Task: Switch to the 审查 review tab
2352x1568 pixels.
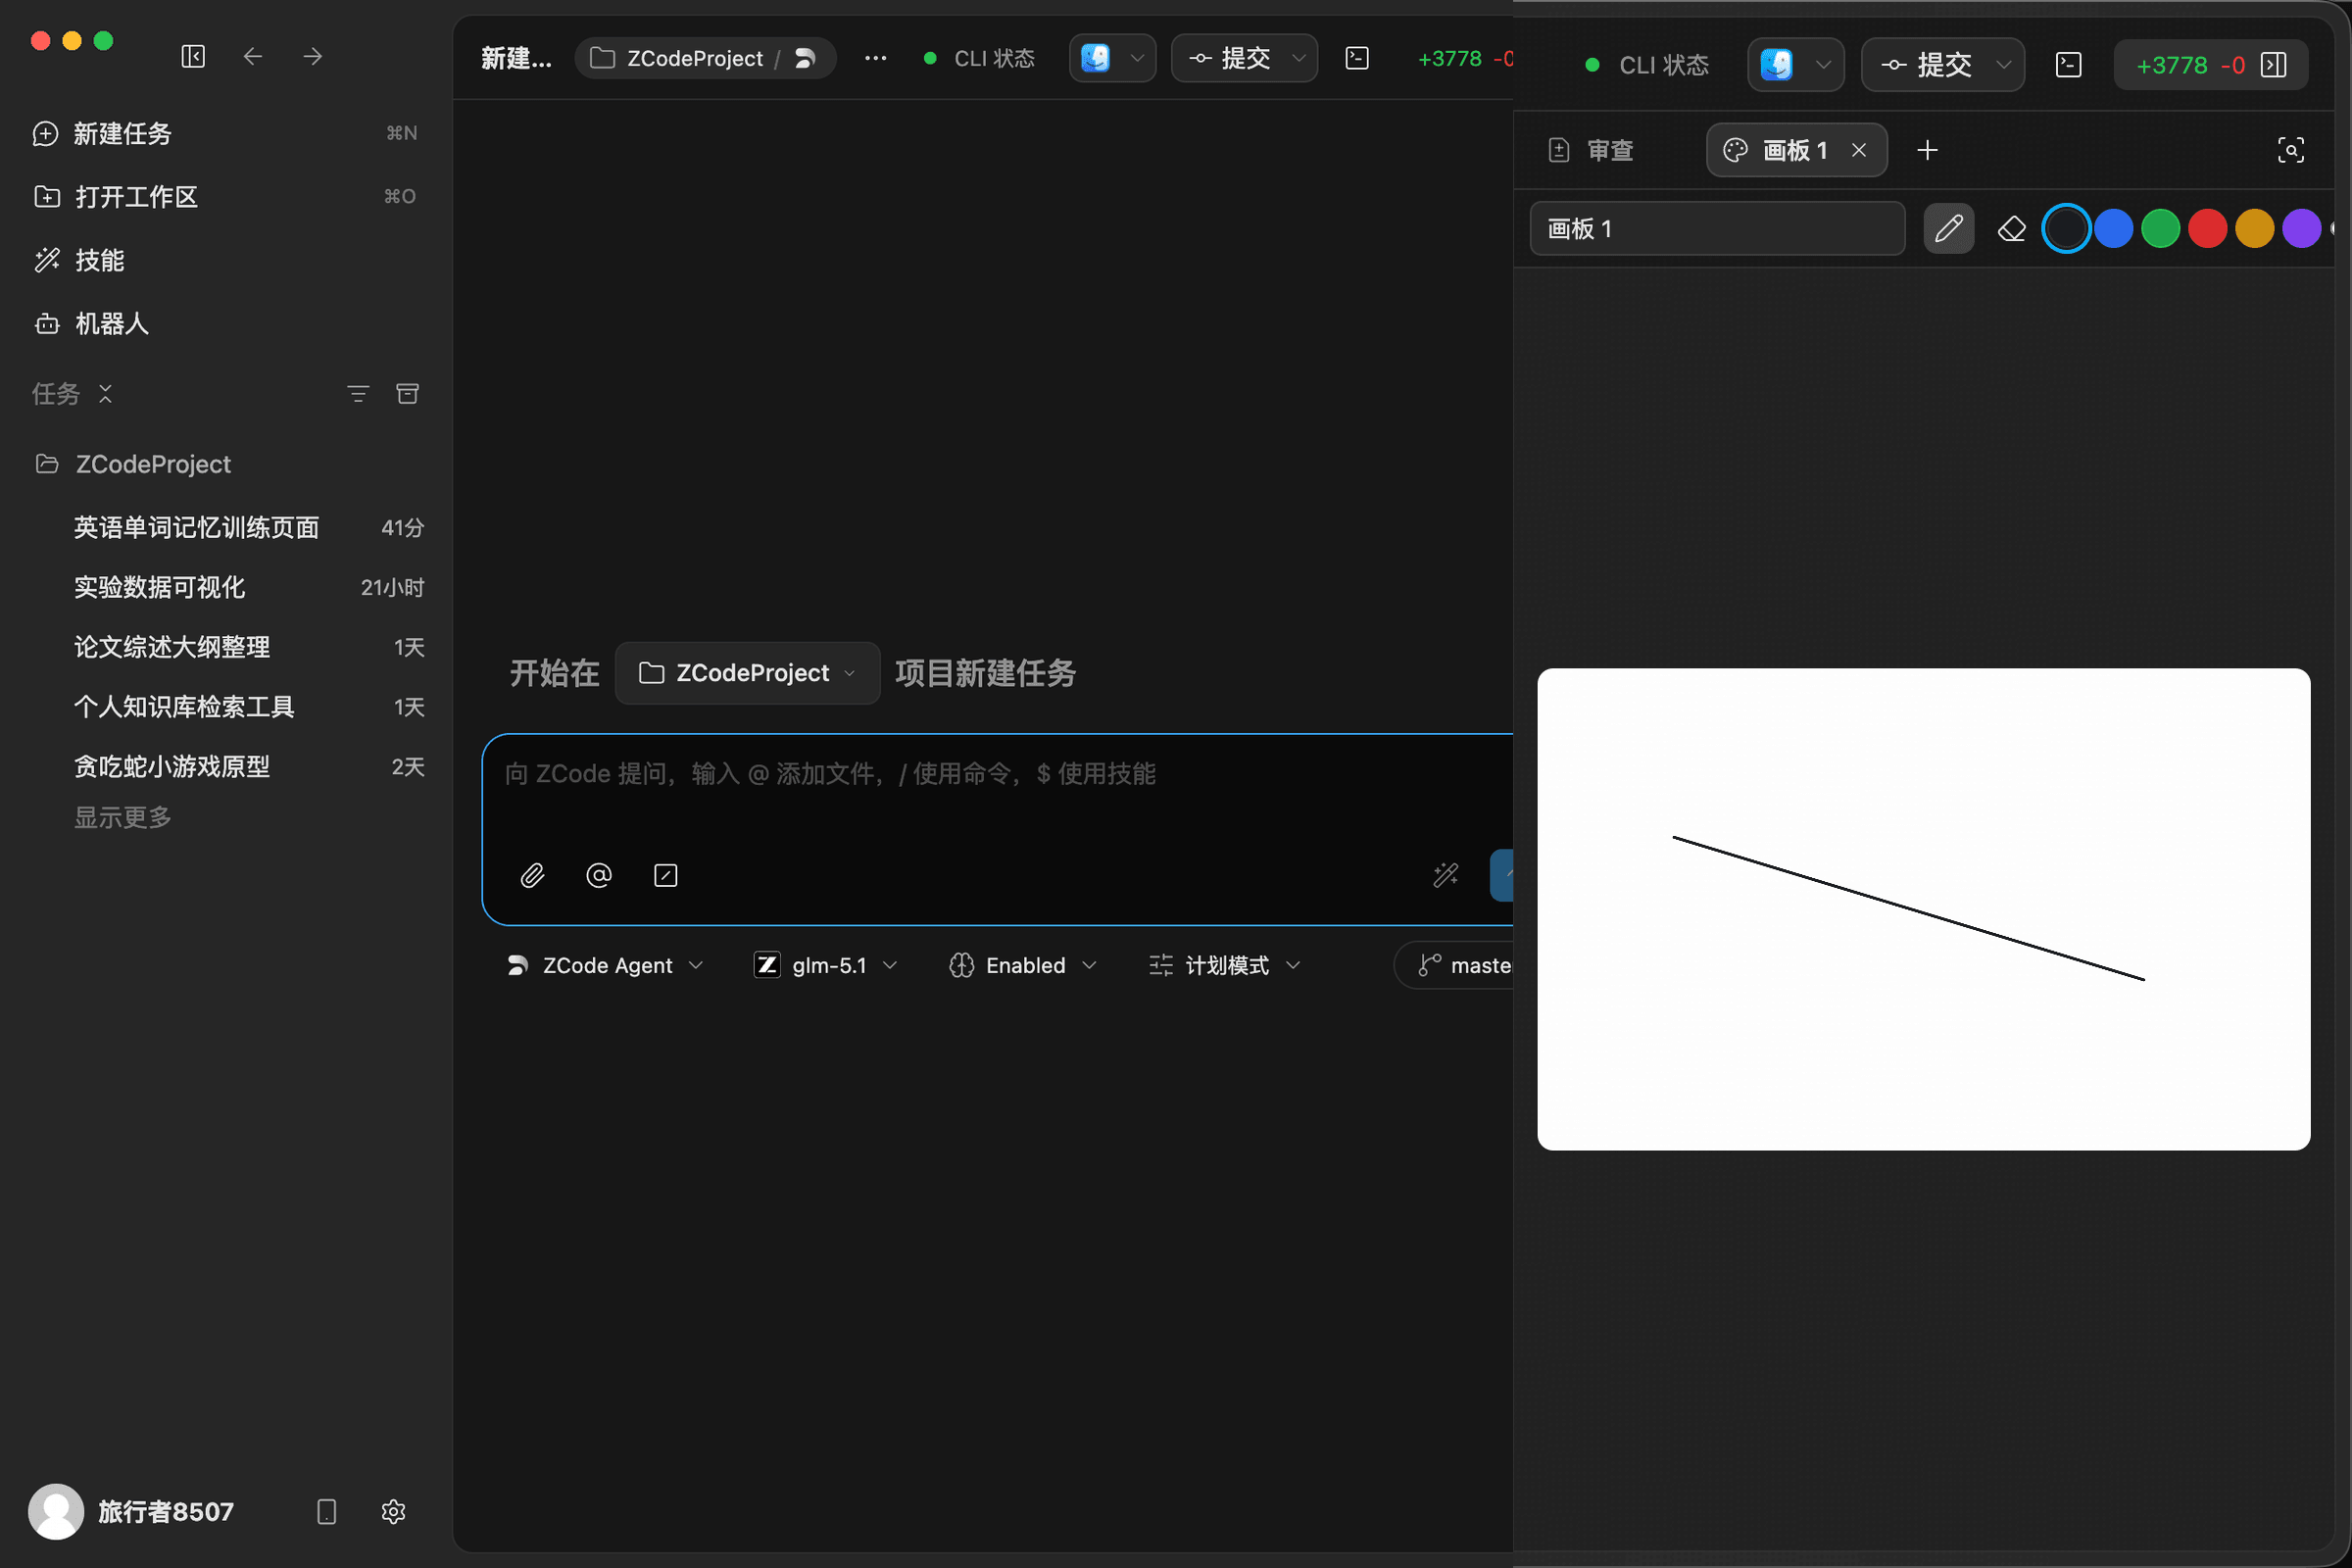Action: click(1591, 150)
